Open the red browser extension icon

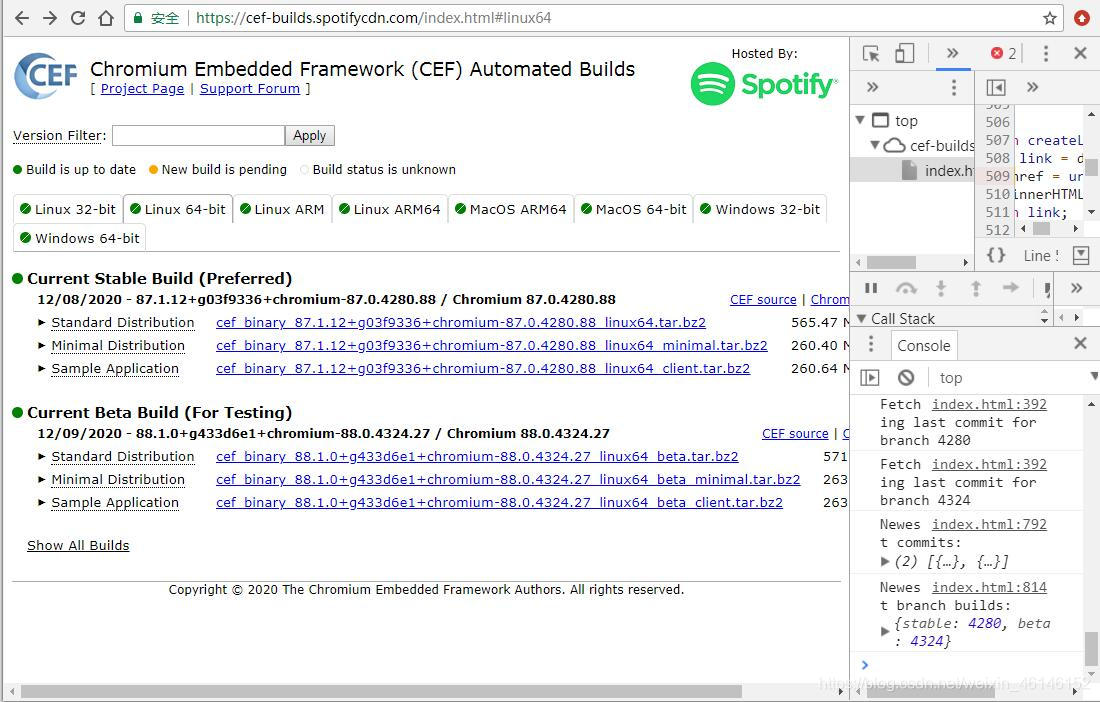(x=1082, y=18)
